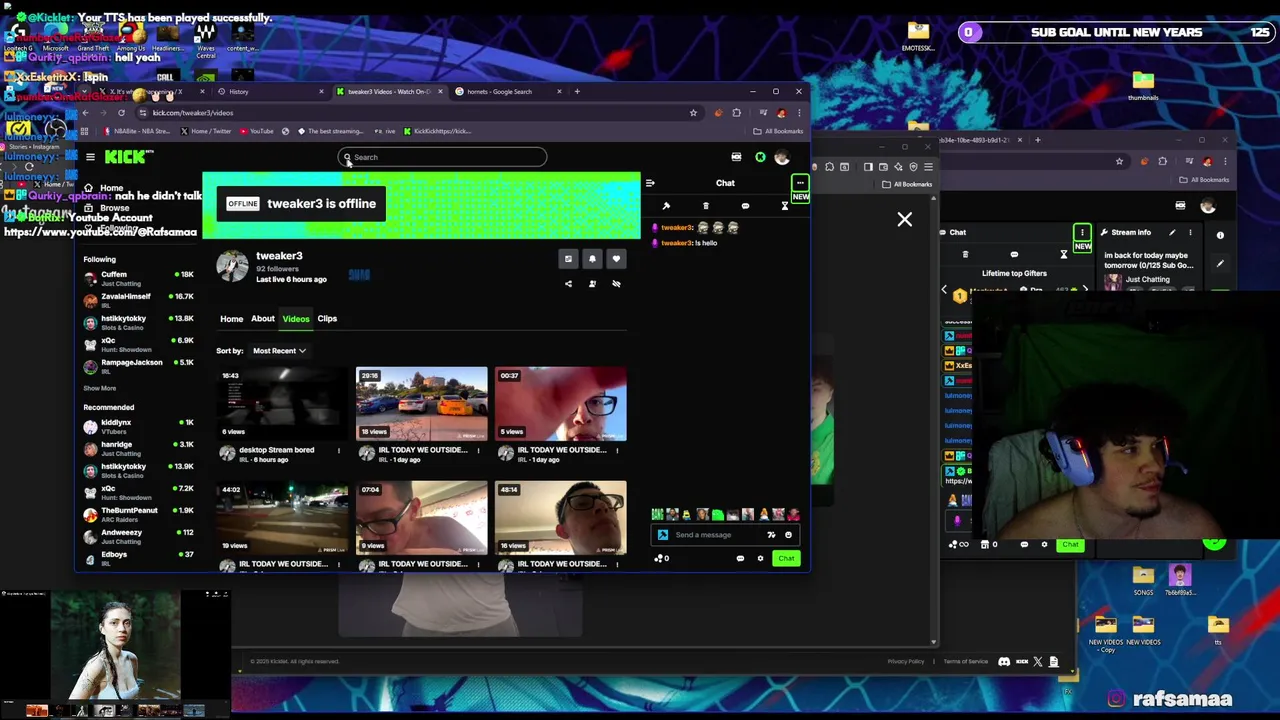Click the green Chat send button
1280x720 pixels.
pos(786,558)
